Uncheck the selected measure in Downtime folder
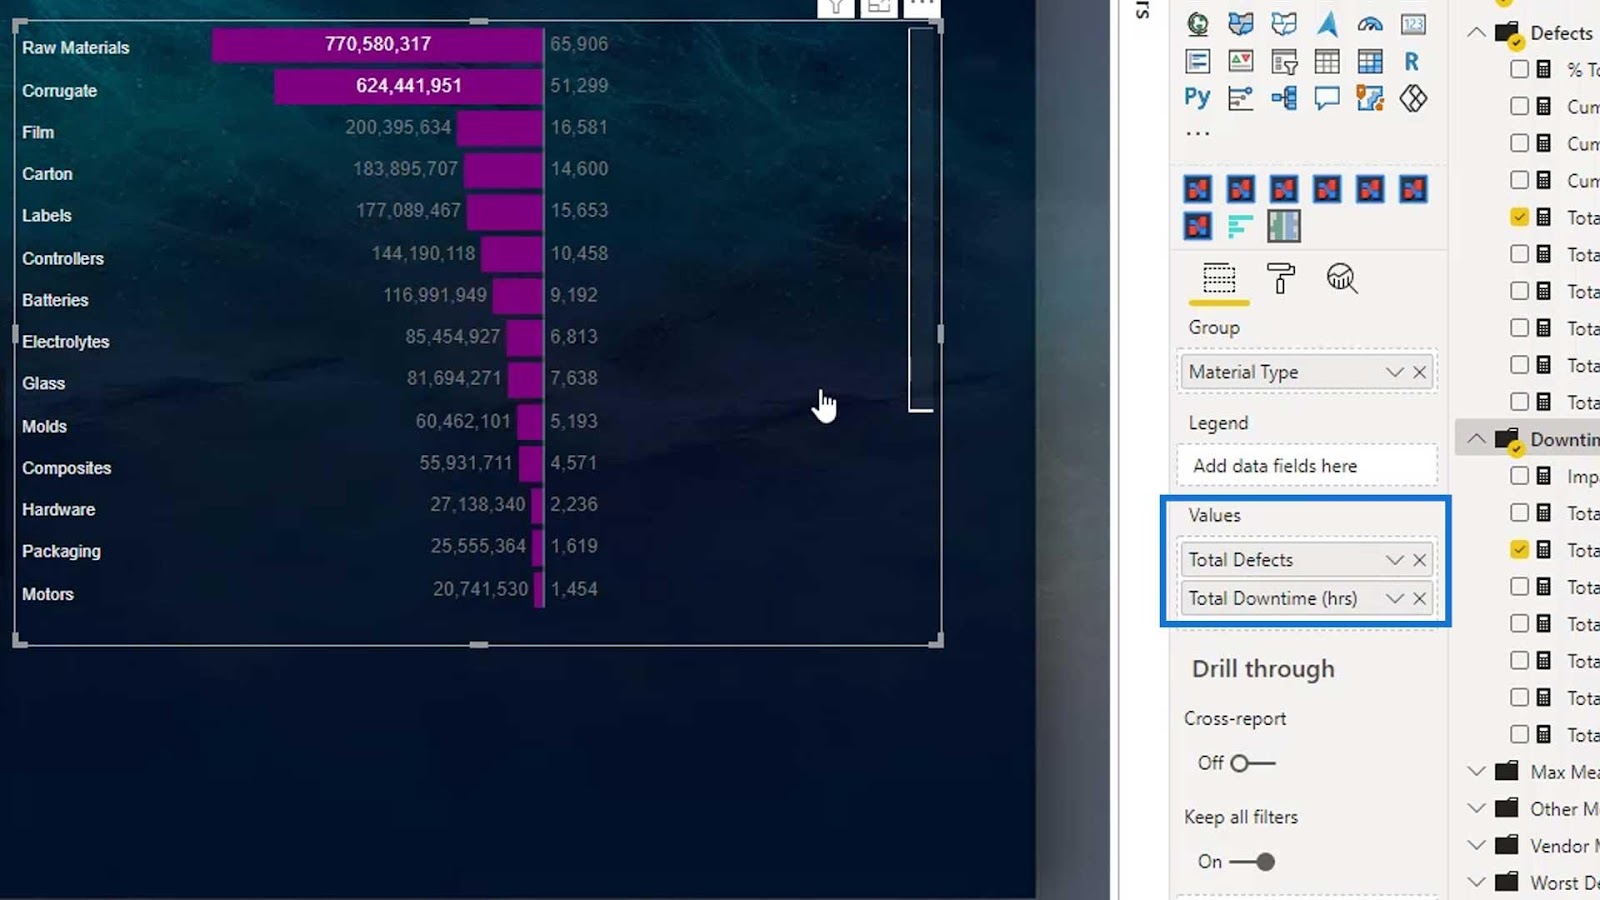The width and height of the screenshot is (1600, 900). tap(1519, 550)
